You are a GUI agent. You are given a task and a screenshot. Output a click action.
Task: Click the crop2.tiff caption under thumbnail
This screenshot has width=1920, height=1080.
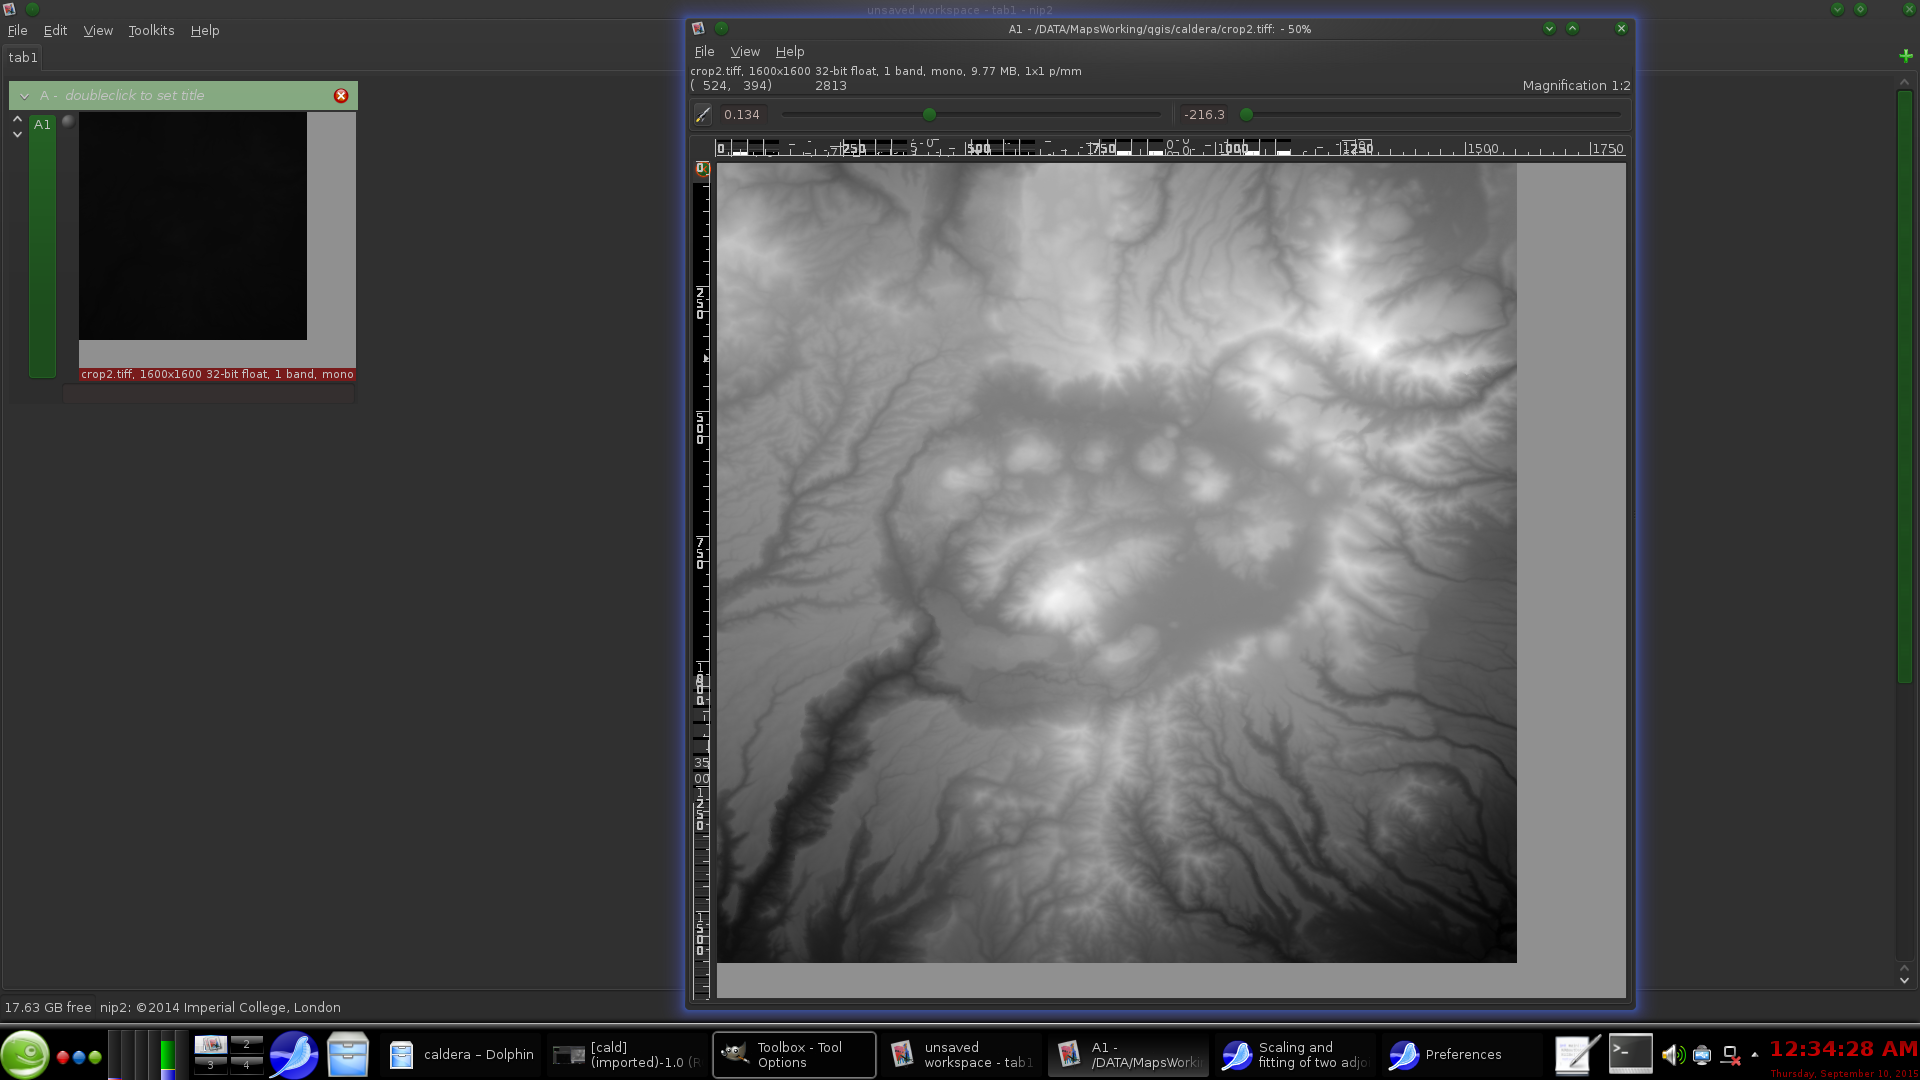point(217,374)
